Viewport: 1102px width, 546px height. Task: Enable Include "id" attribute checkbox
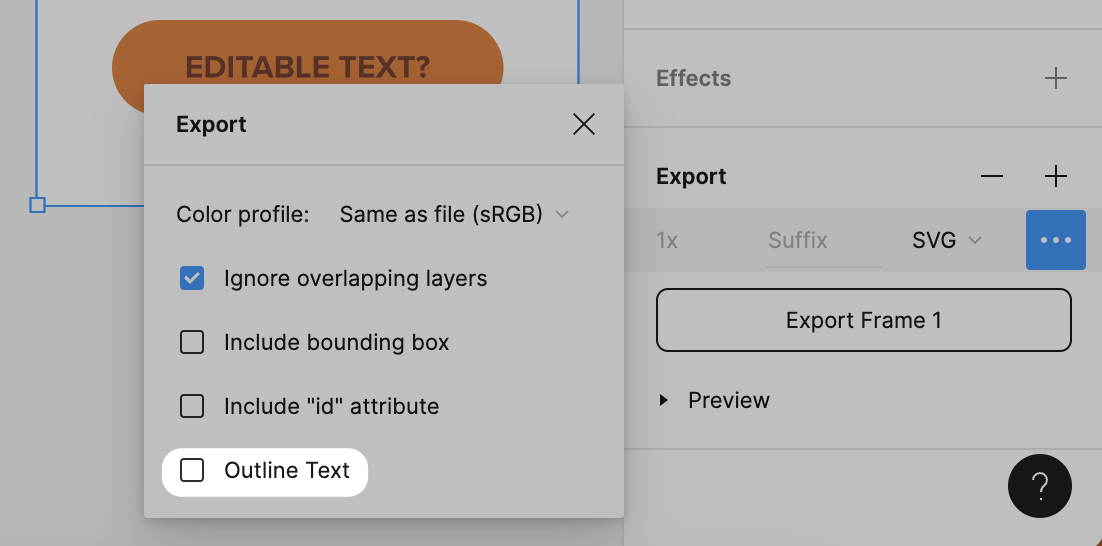click(192, 406)
